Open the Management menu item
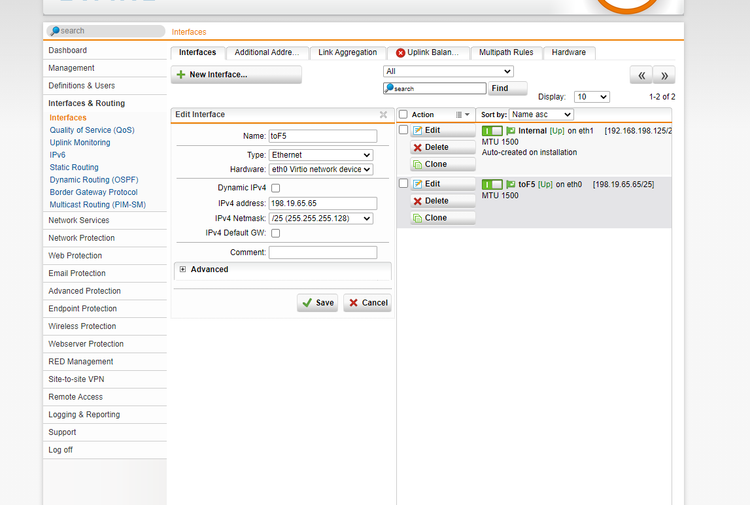Image resolution: width=750 pixels, height=505 pixels. [x=105, y=68]
